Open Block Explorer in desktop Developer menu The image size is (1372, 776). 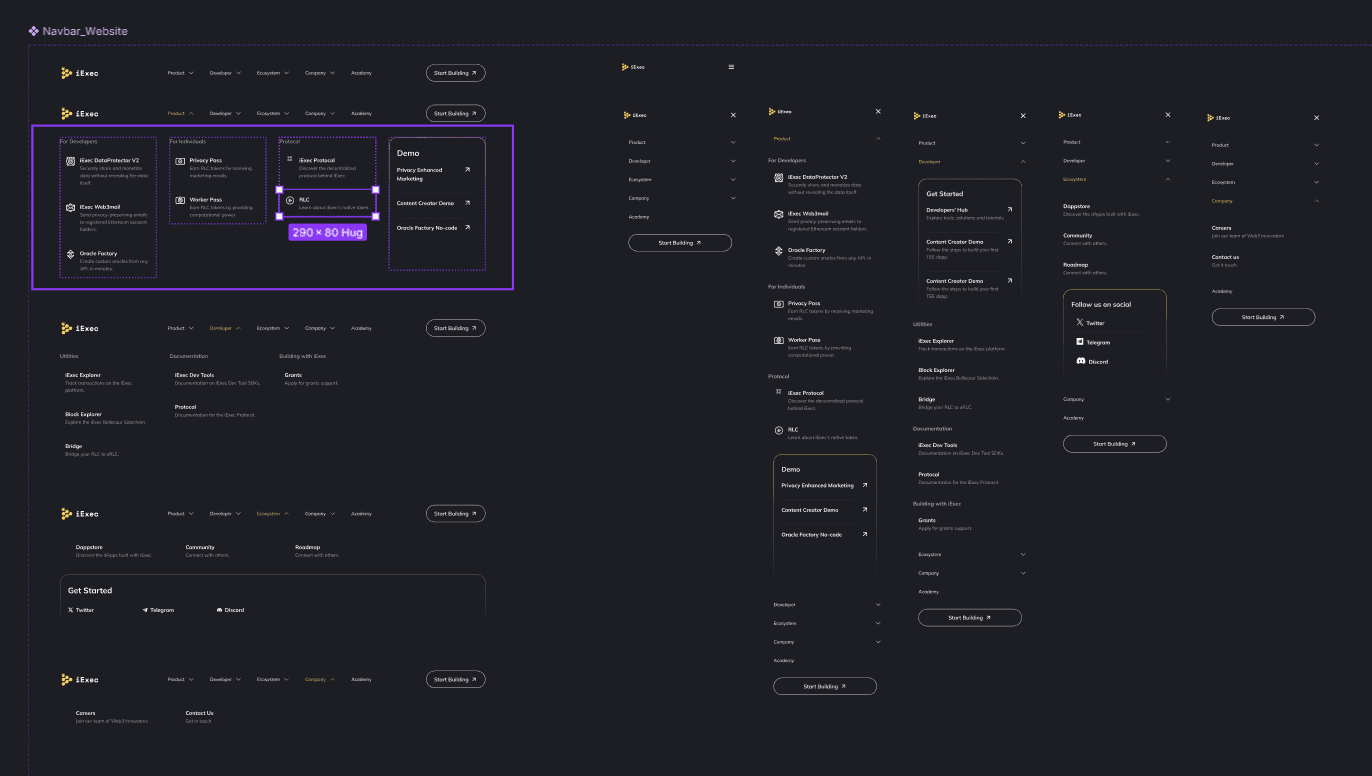[83, 414]
